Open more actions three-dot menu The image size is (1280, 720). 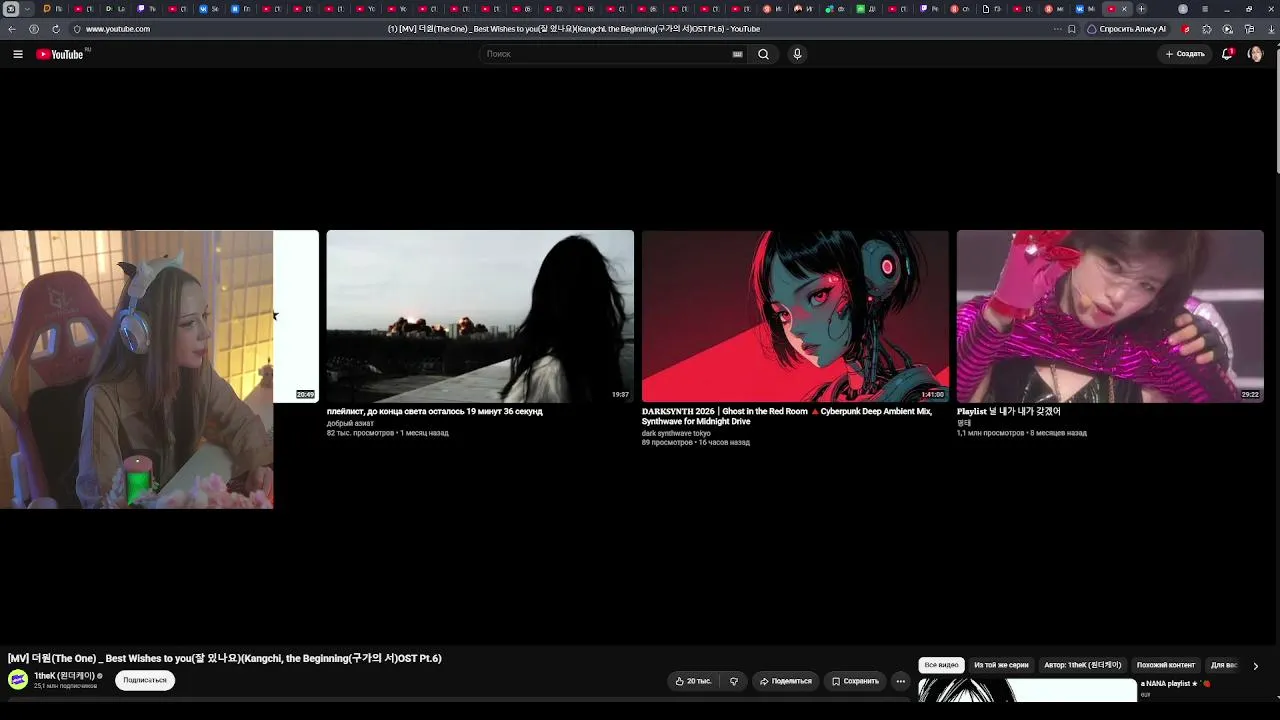(x=900, y=681)
